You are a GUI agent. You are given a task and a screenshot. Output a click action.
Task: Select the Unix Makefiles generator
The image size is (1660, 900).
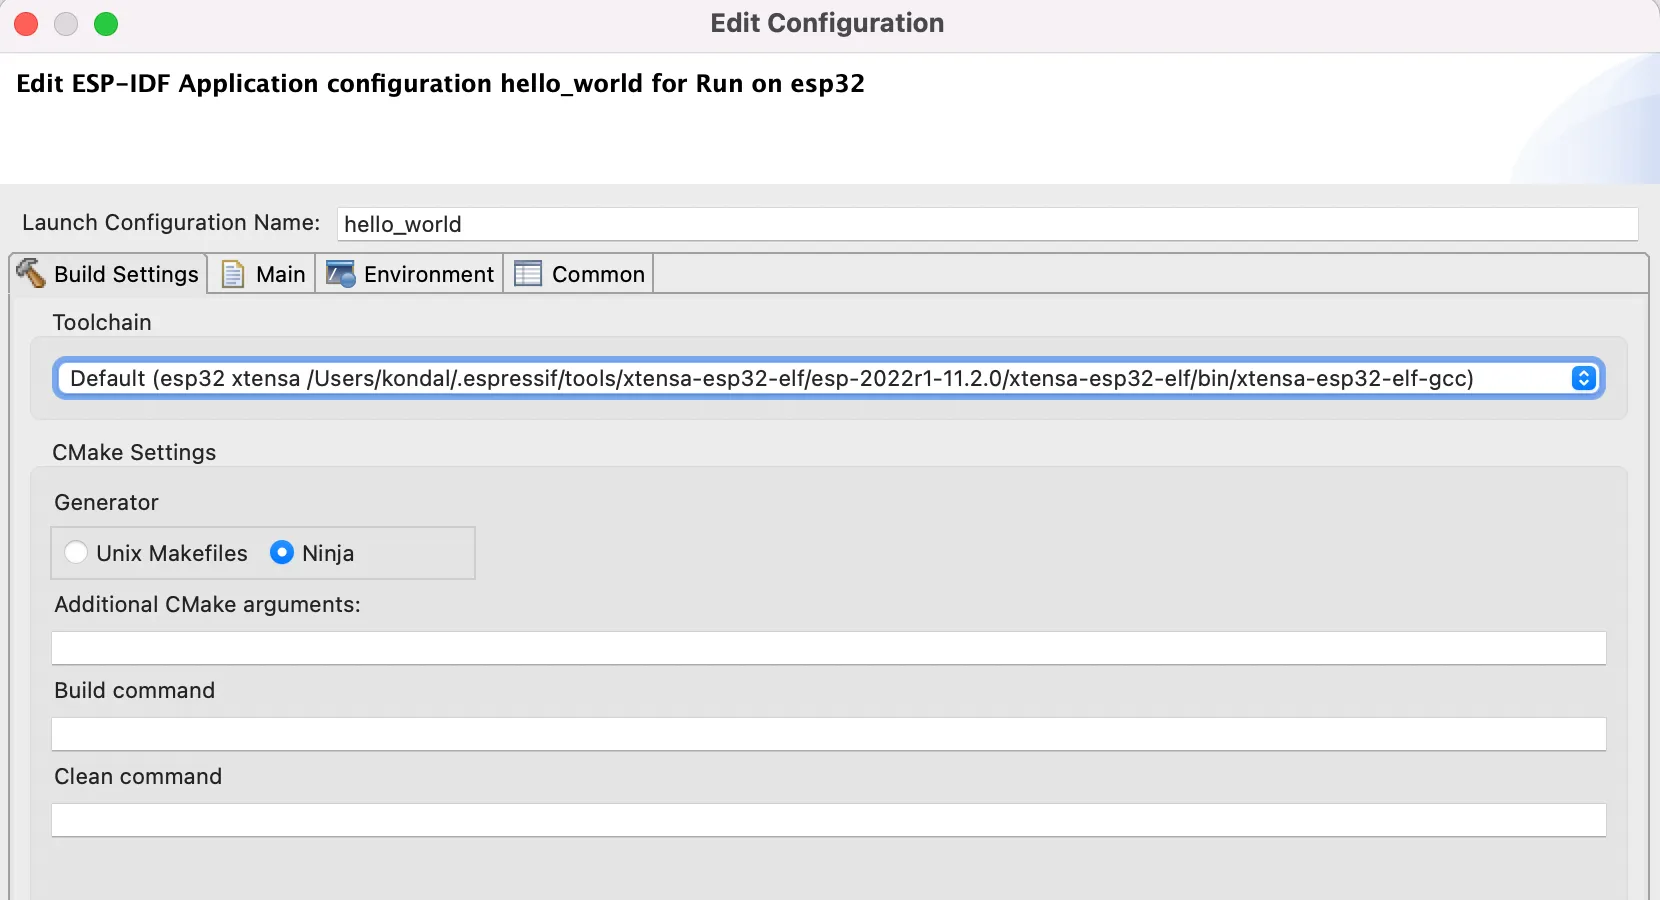click(x=76, y=553)
